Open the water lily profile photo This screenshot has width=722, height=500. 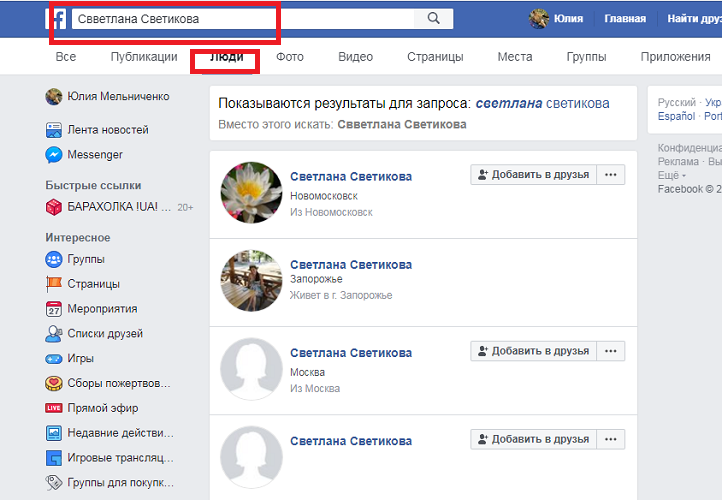tap(251, 192)
